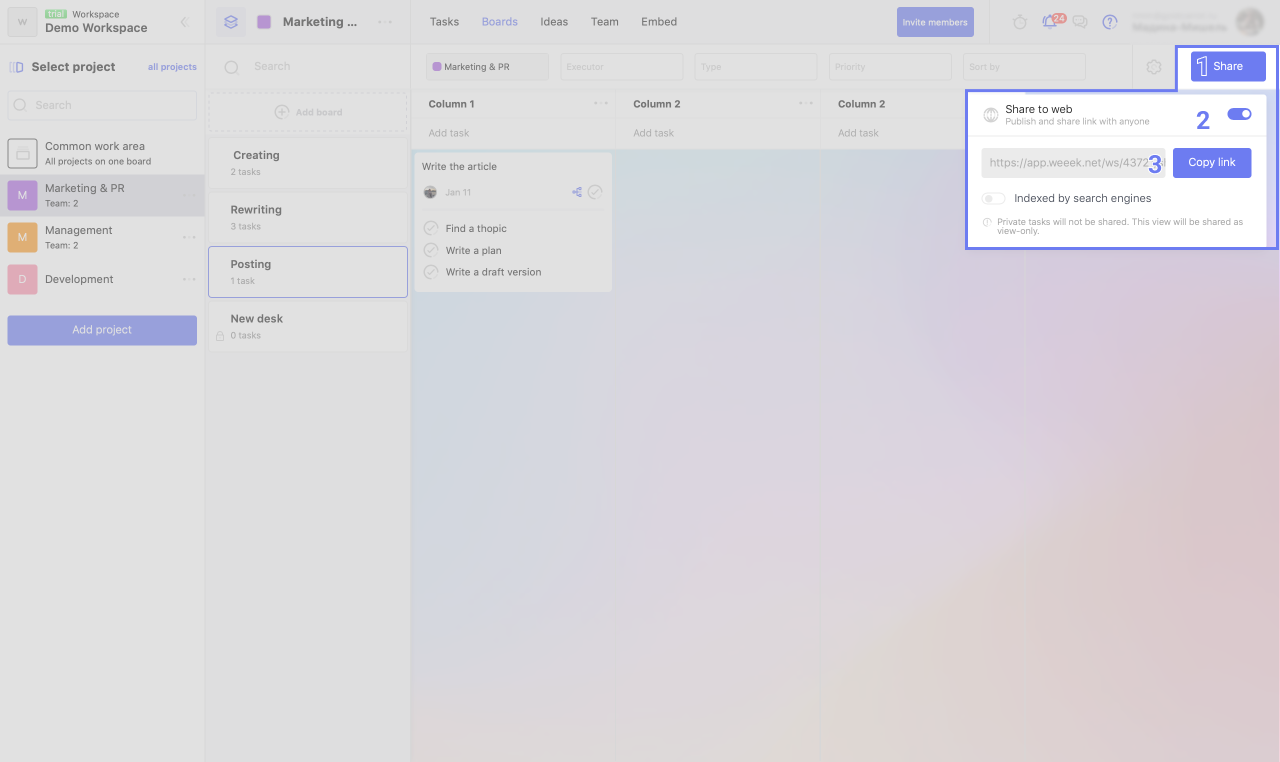
Task: Switch to the Tasks tab
Action: click(x=444, y=22)
